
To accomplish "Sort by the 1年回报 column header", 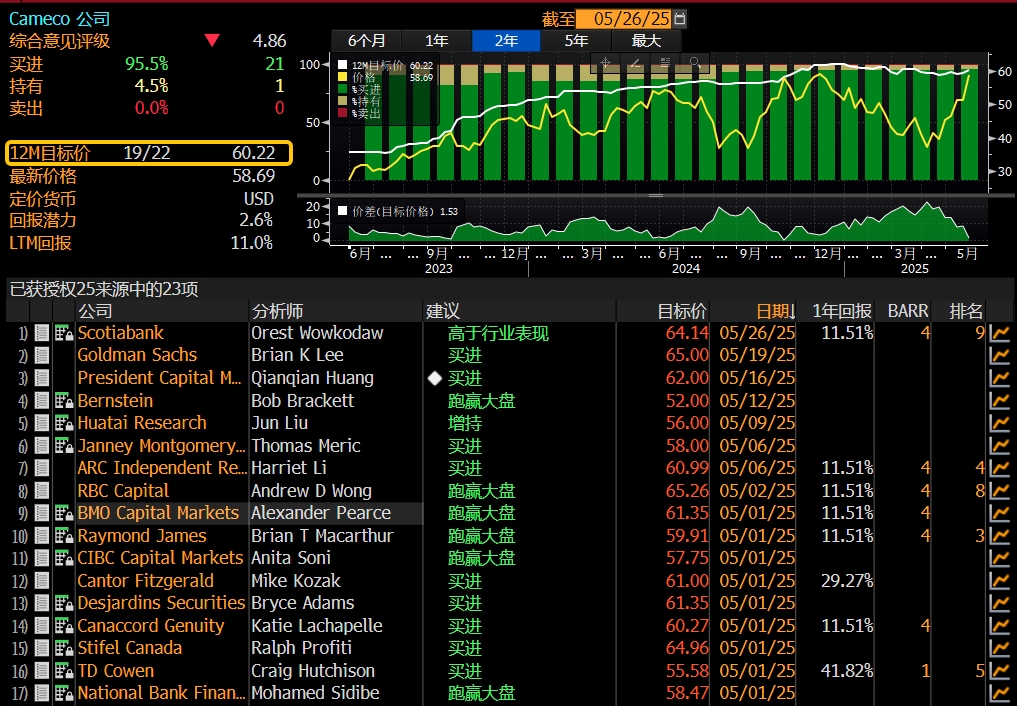I will pyautogui.click(x=842, y=311).
